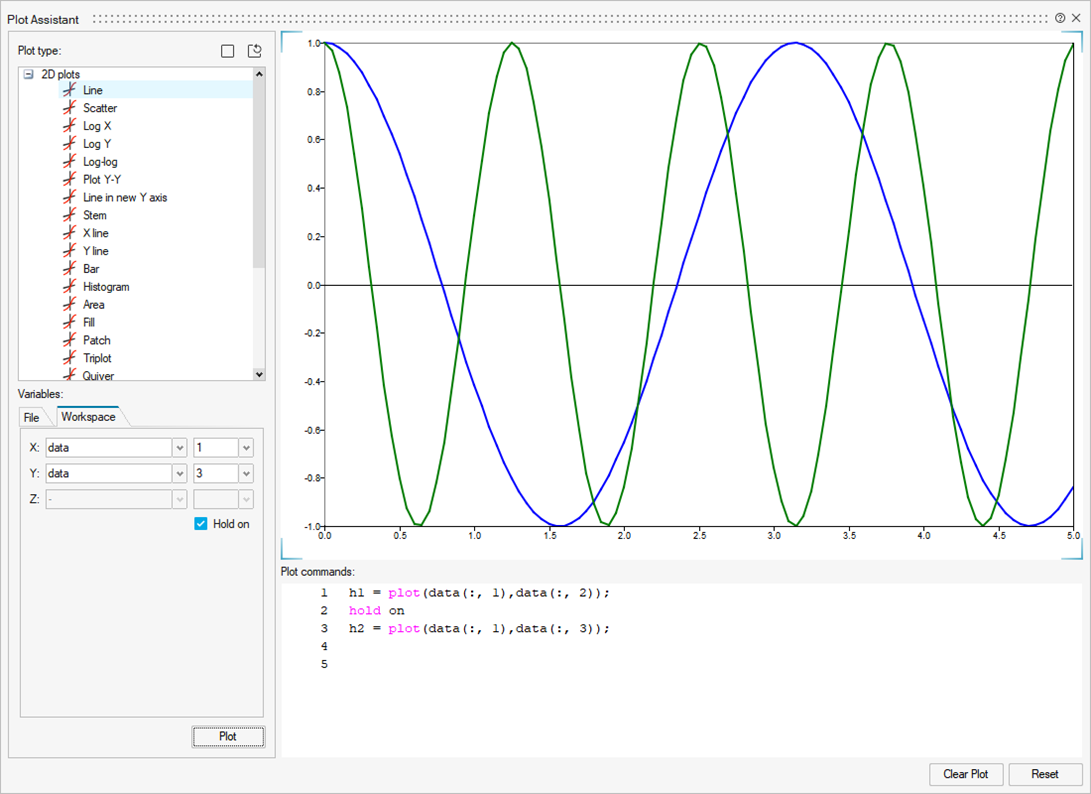Click the refresh icon above plot type list

point(254,51)
